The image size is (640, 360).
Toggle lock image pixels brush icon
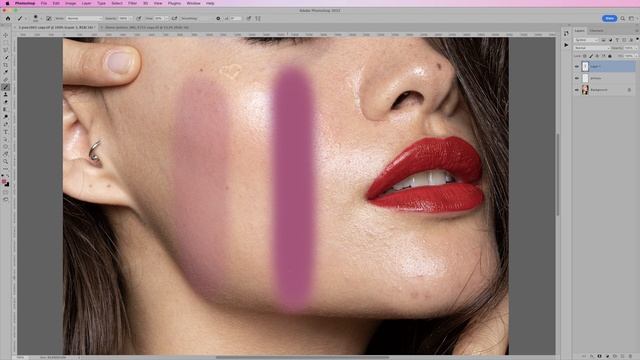[x=591, y=56]
